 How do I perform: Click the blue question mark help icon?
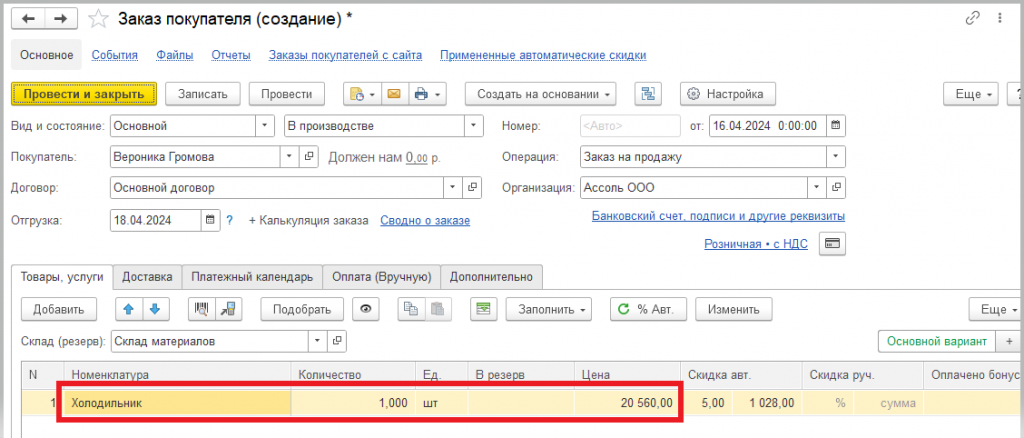[x=229, y=221]
